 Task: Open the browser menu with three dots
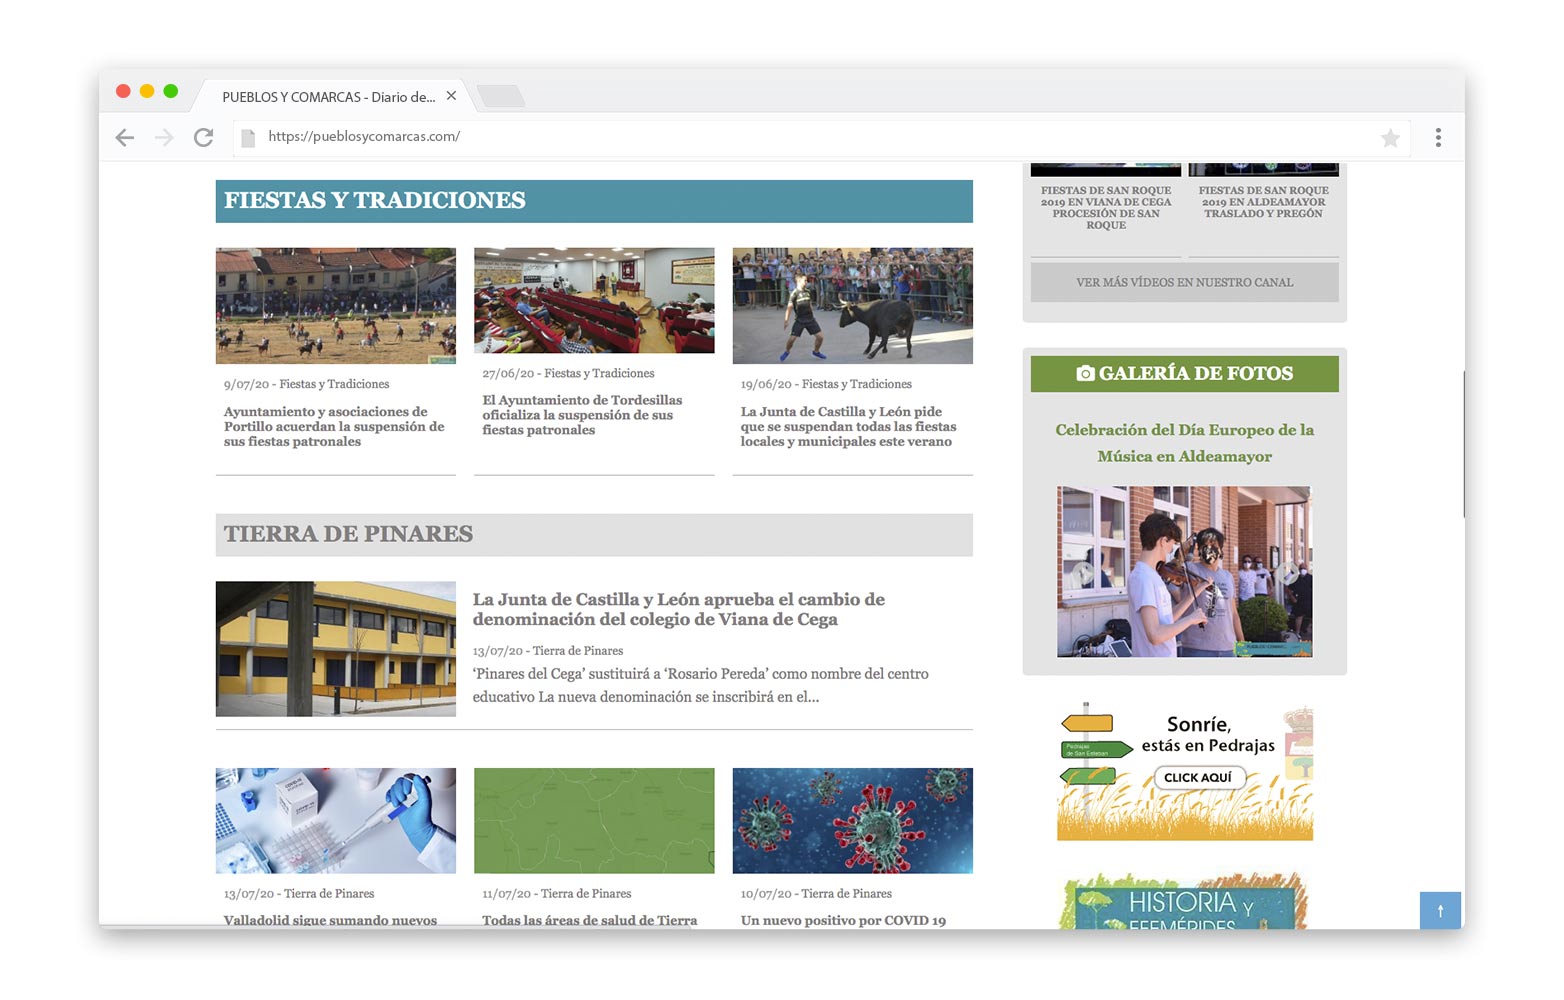(x=1438, y=137)
